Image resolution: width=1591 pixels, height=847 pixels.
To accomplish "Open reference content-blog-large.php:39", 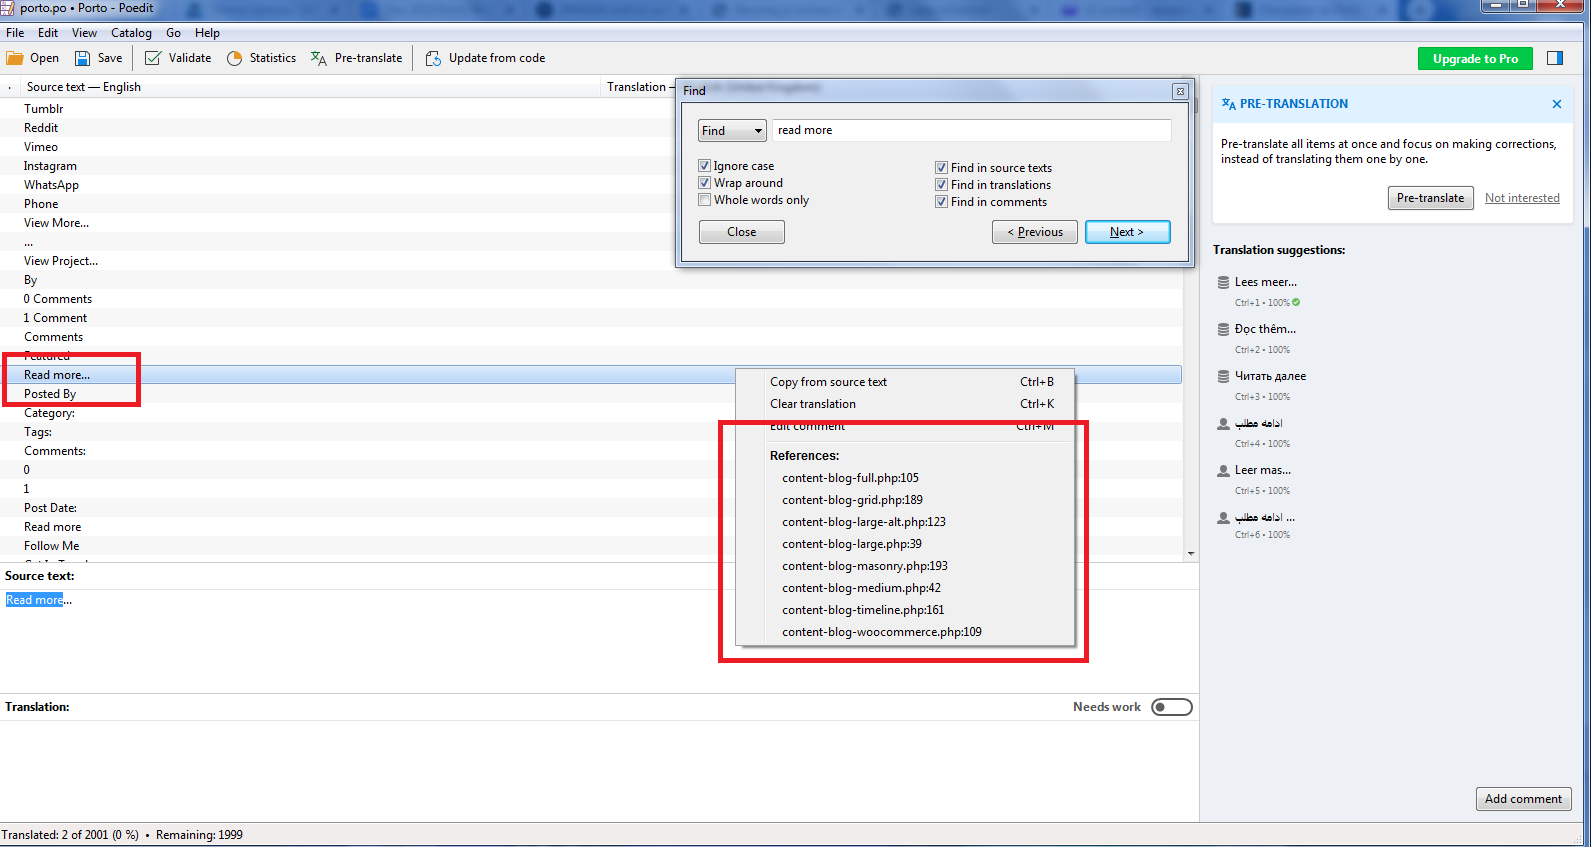I will (x=852, y=544).
